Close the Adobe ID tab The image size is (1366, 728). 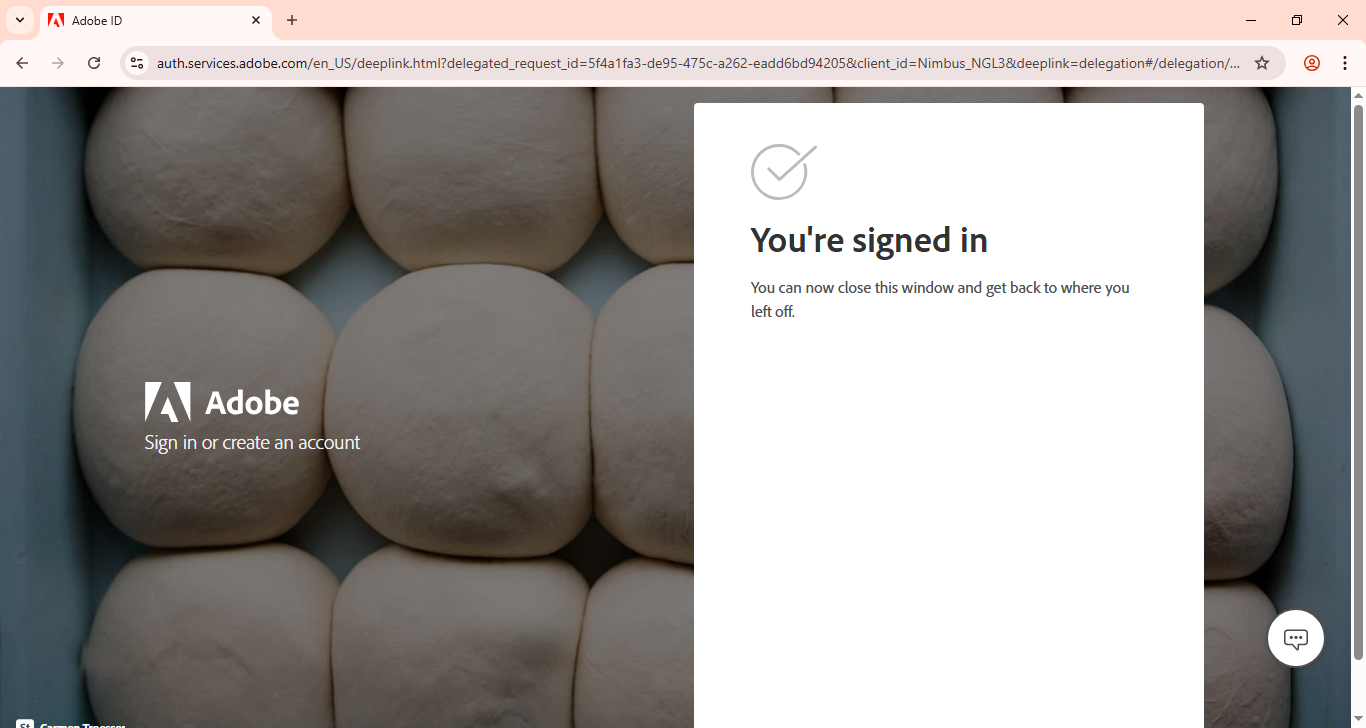(256, 20)
